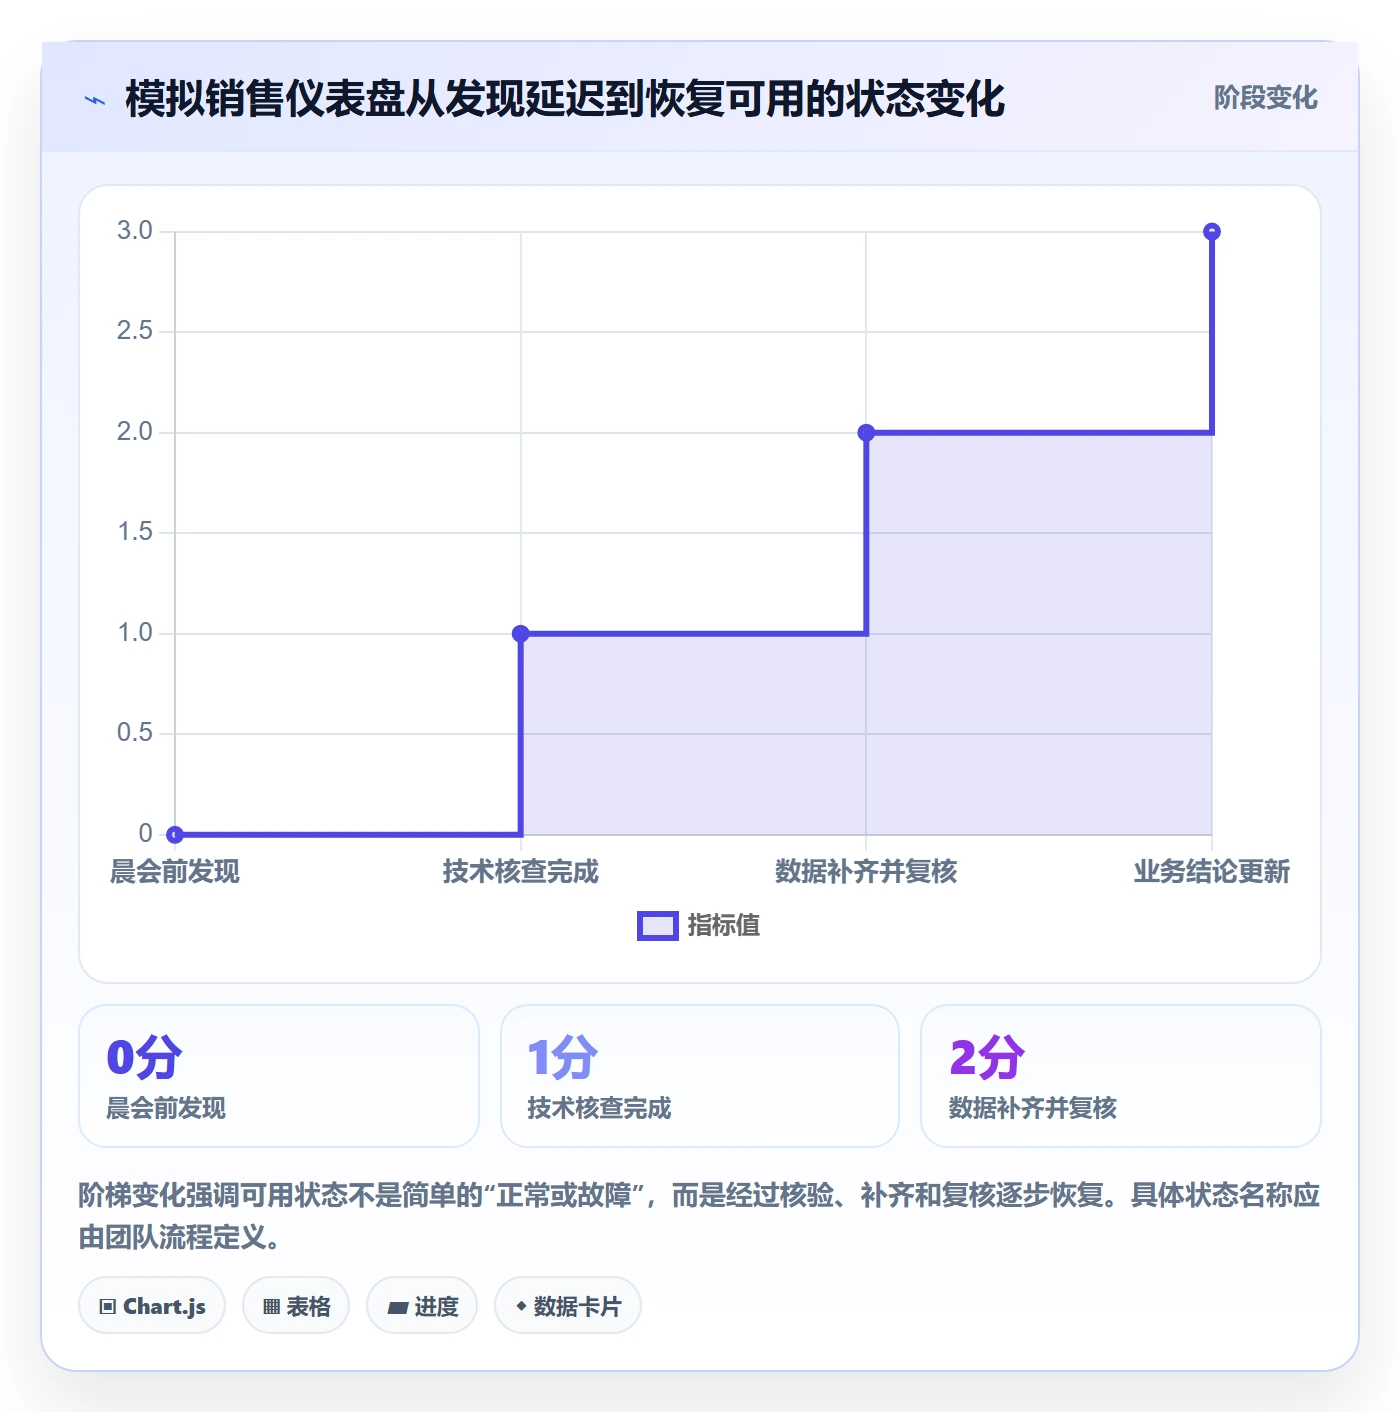
Task: Click y-axis value 1.5
Action: (135, 532)
